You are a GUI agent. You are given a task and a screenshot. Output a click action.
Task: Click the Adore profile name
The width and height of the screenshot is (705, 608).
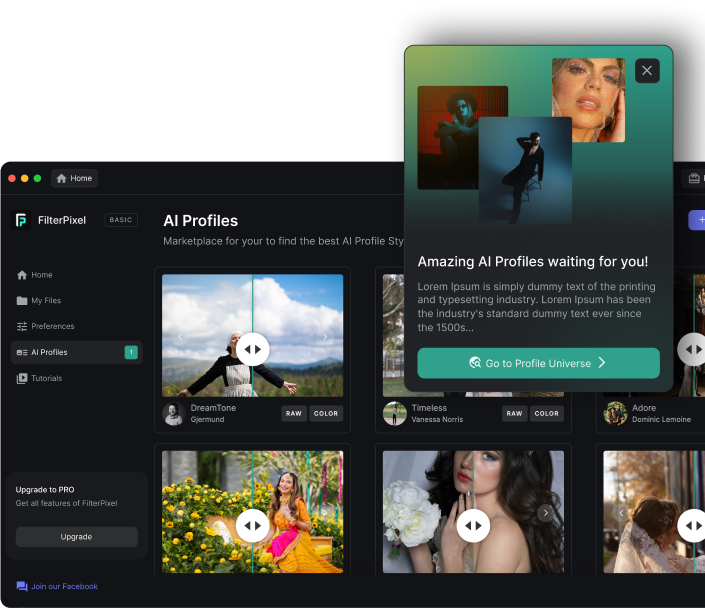click(x=644, y=408)
